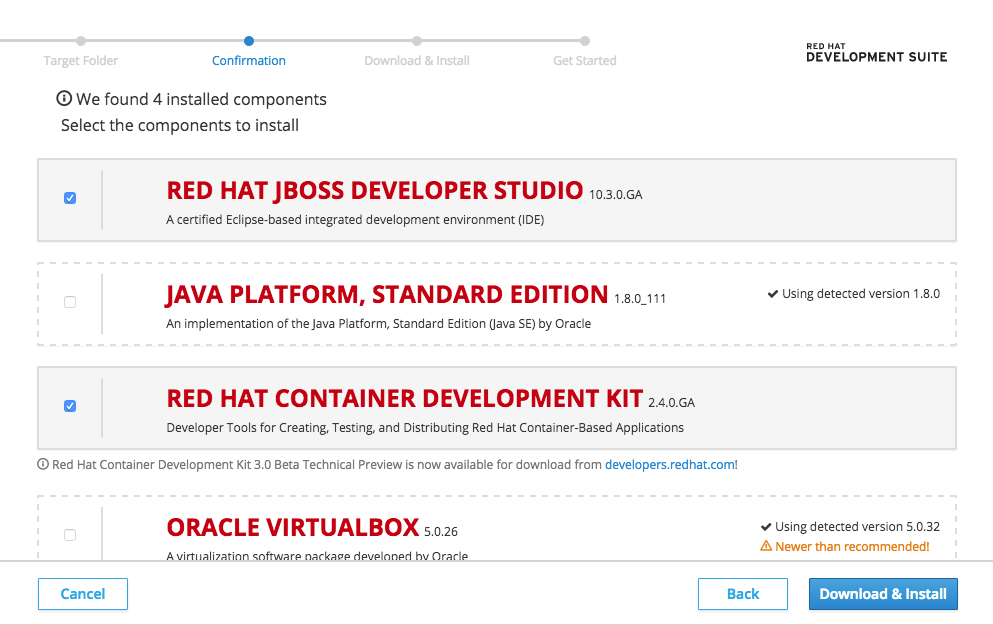
Task: Click Developer Tools container description text
Action: point(425,427)
